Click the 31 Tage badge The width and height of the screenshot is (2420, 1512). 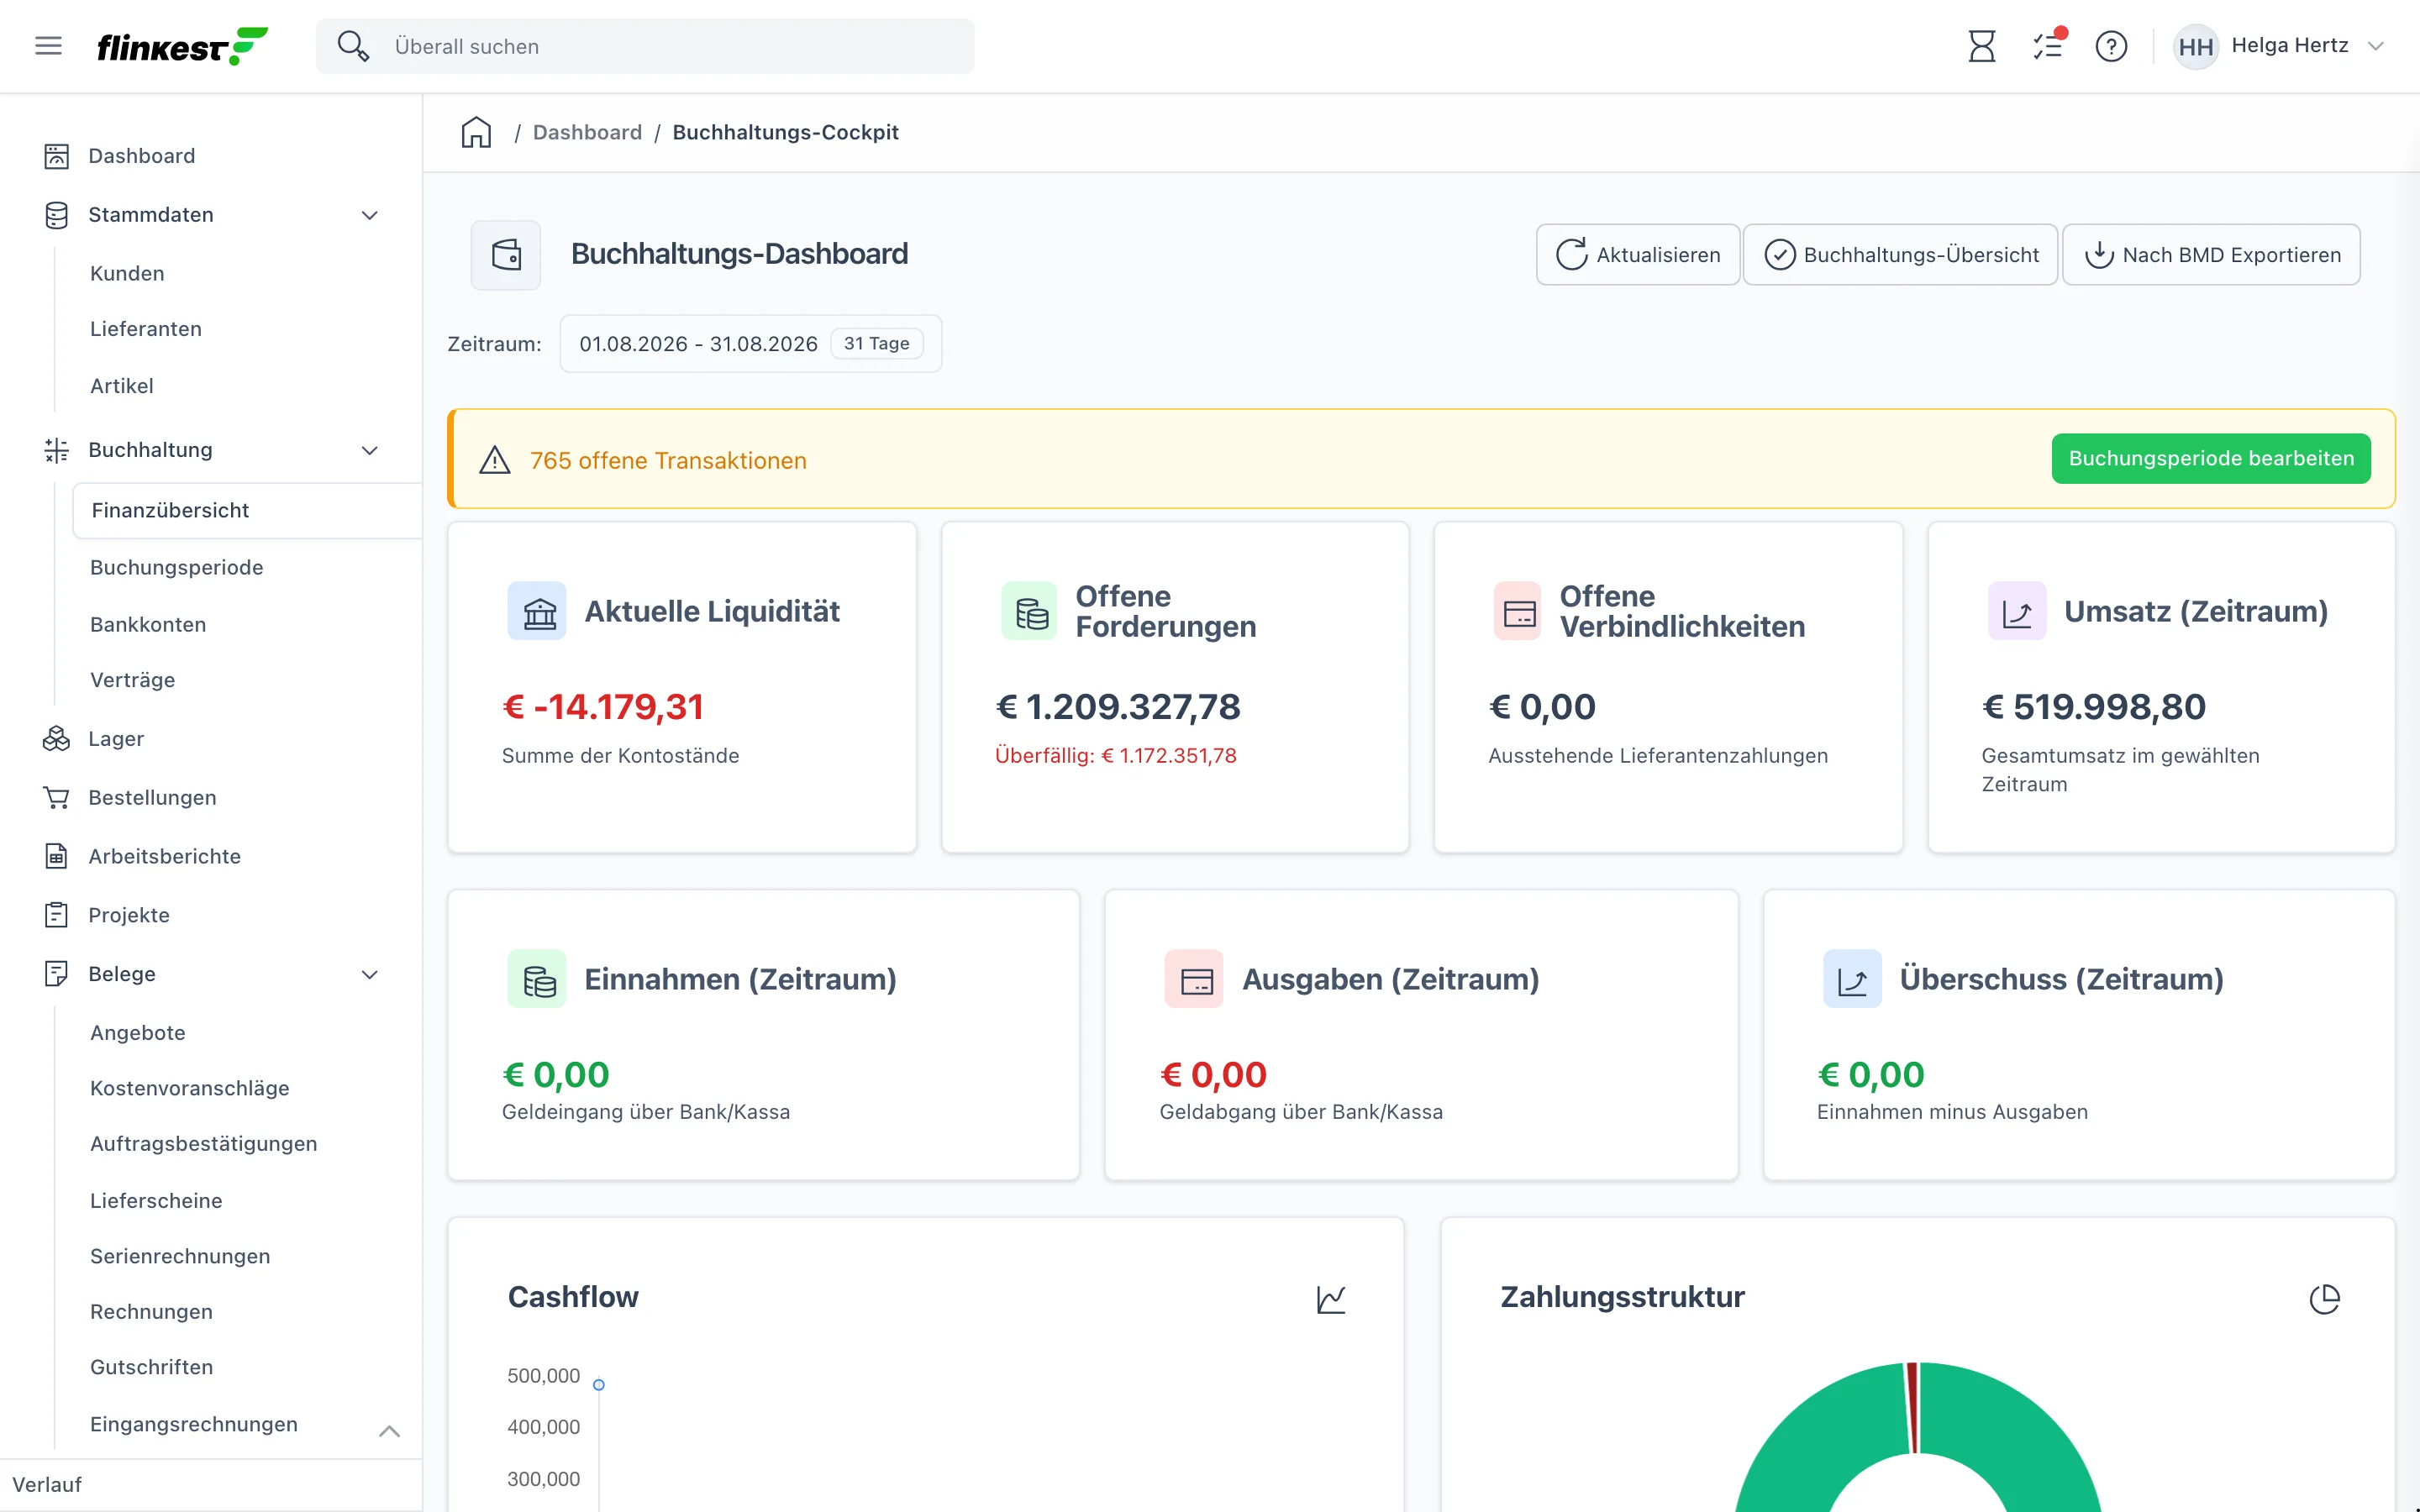point(877,344)
